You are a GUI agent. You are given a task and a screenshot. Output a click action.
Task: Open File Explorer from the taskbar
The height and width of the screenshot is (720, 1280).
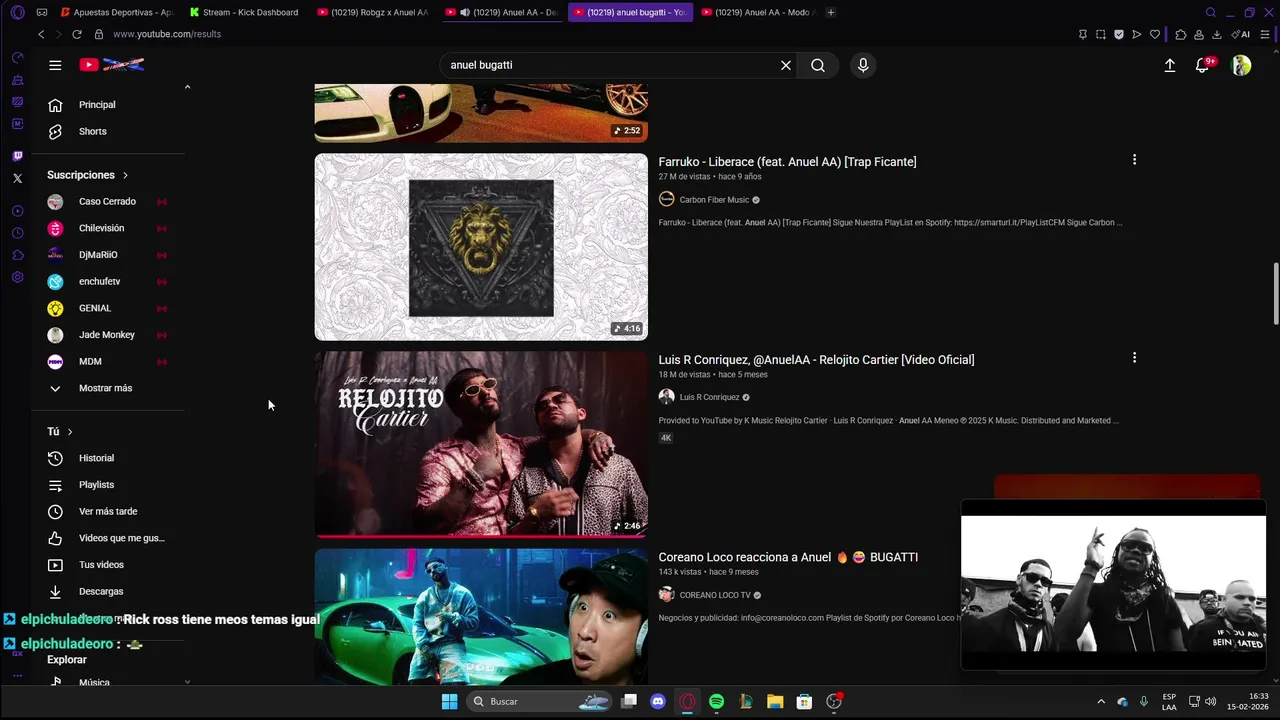point(775,701)
